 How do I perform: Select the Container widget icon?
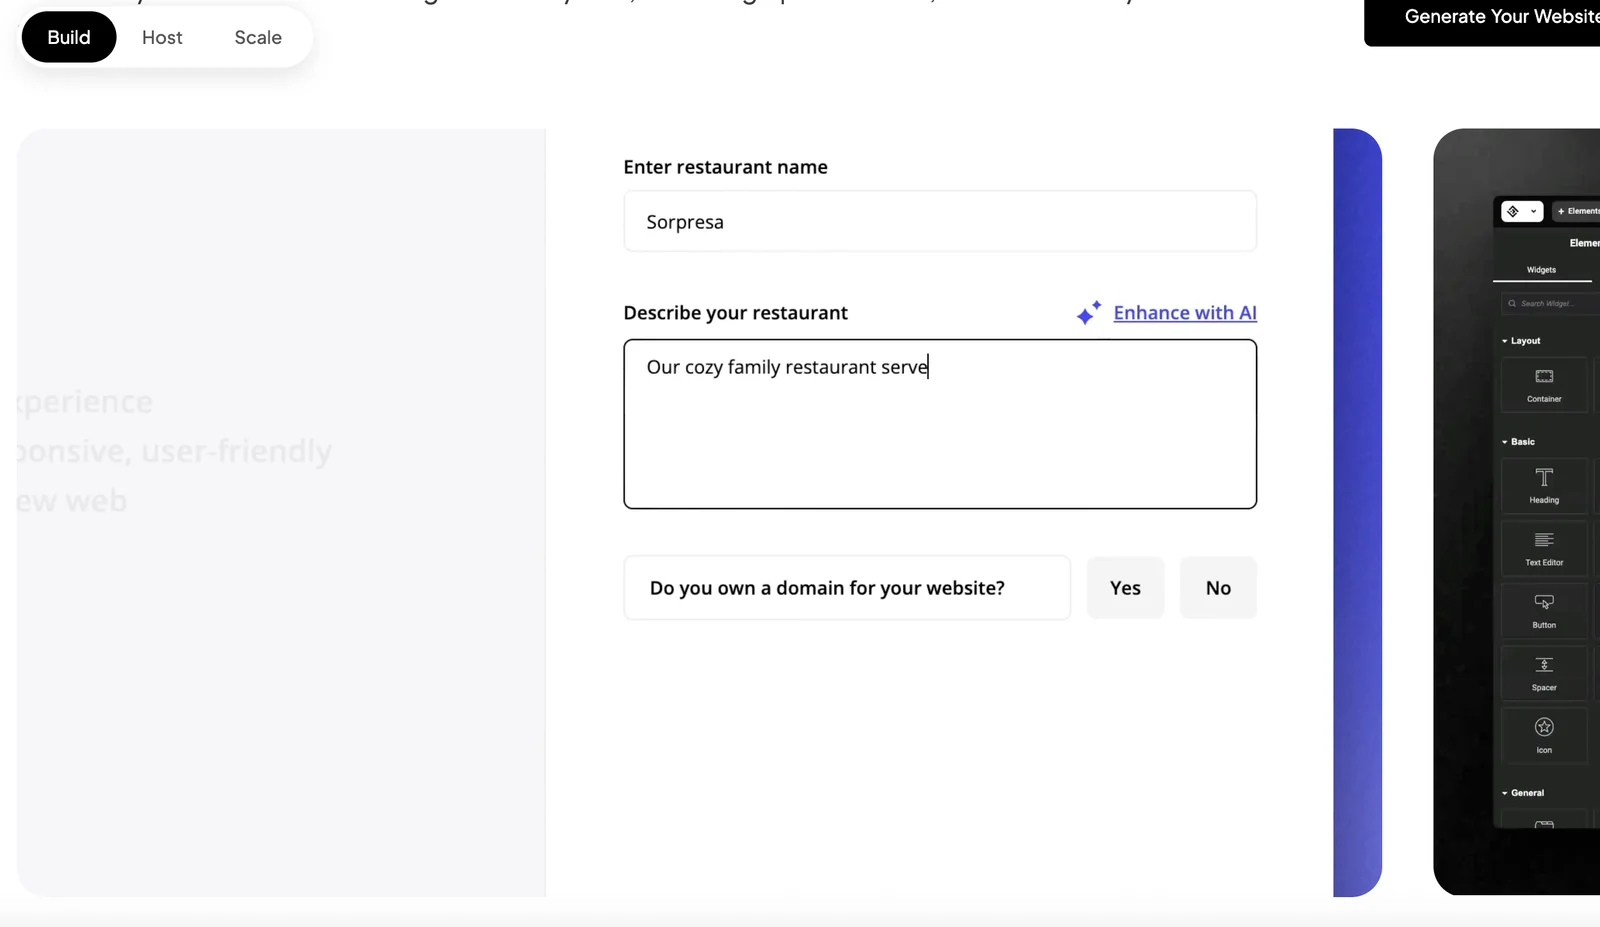1544,377
